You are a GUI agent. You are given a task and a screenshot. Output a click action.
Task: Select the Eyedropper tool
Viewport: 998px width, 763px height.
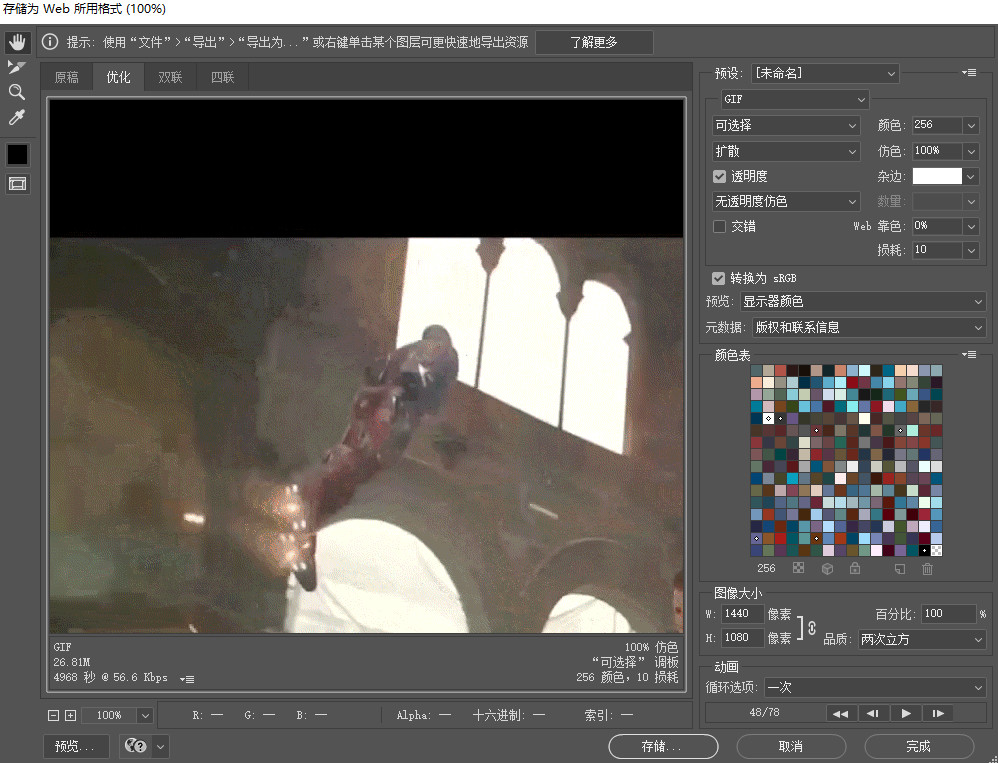17,118
